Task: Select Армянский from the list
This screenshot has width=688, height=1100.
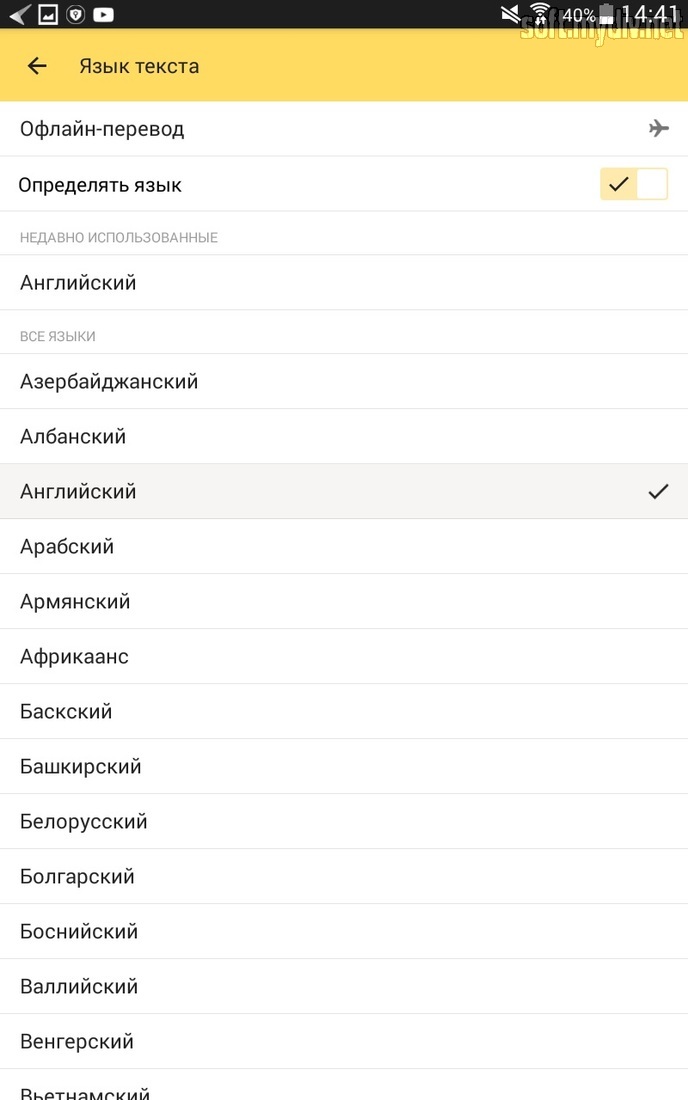Action: (x=344, y=601)
